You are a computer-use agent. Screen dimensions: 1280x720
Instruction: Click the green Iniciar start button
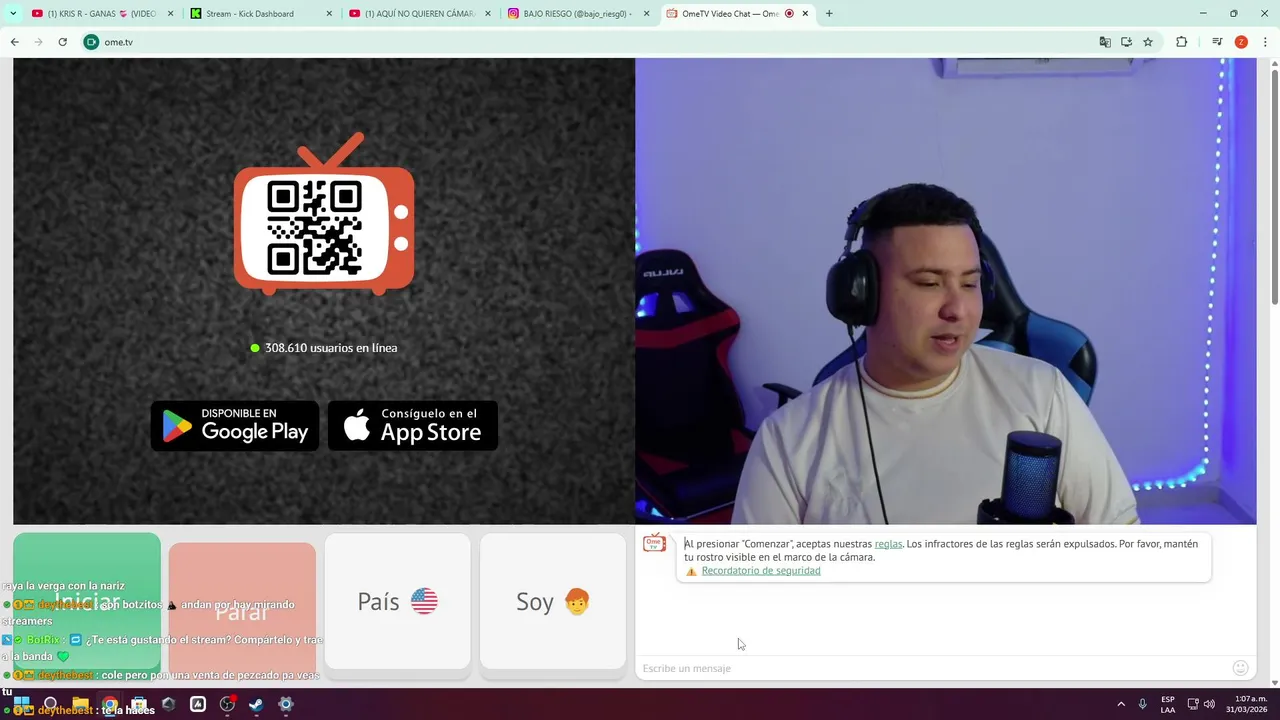click(x=87, y=601)
